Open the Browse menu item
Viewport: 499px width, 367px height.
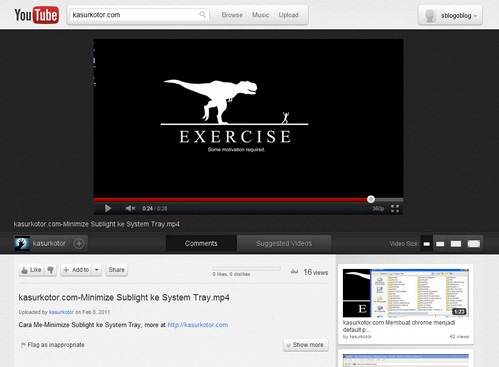tap(232, 15)
